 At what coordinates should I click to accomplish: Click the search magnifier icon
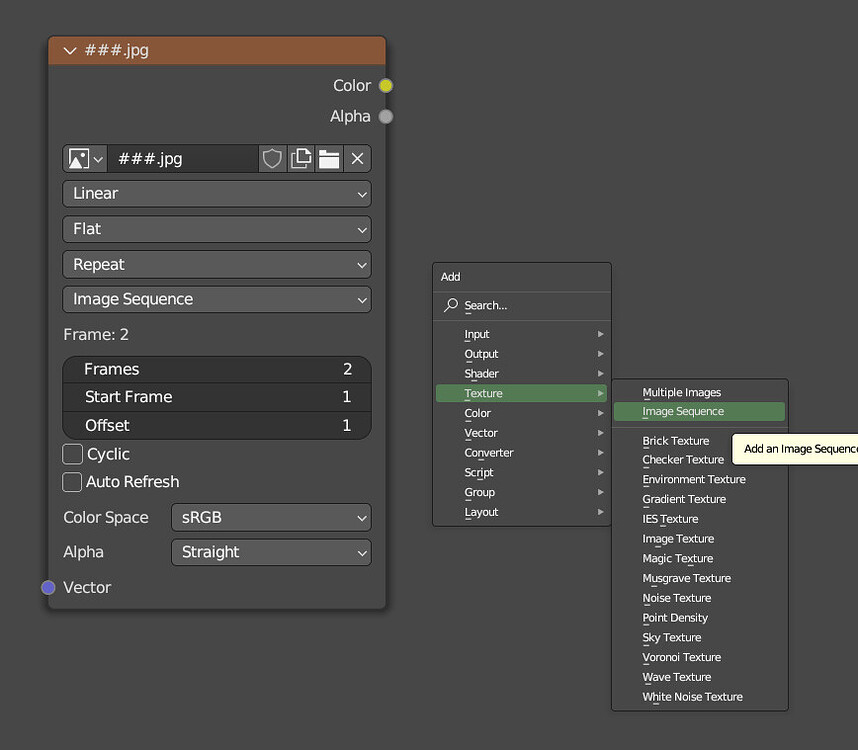coord(450,305)
